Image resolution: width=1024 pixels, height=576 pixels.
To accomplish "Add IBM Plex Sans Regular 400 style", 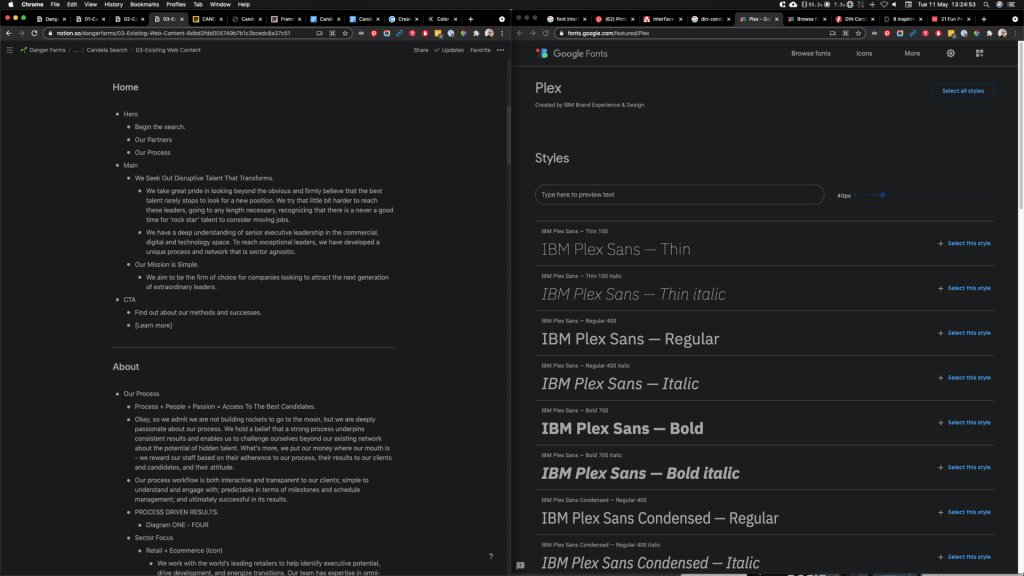I will pos(964,333).
